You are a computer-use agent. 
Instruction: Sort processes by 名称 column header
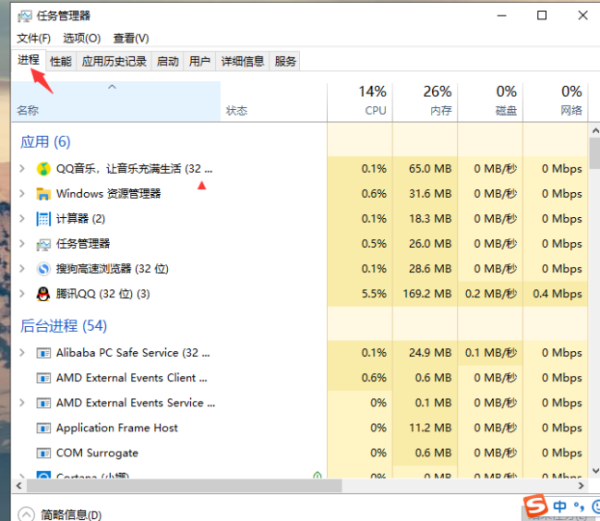click(x=116, y=102)
